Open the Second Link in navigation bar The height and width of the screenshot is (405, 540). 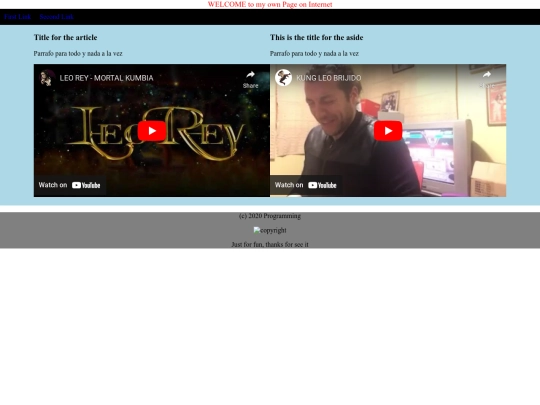(56, 17)
